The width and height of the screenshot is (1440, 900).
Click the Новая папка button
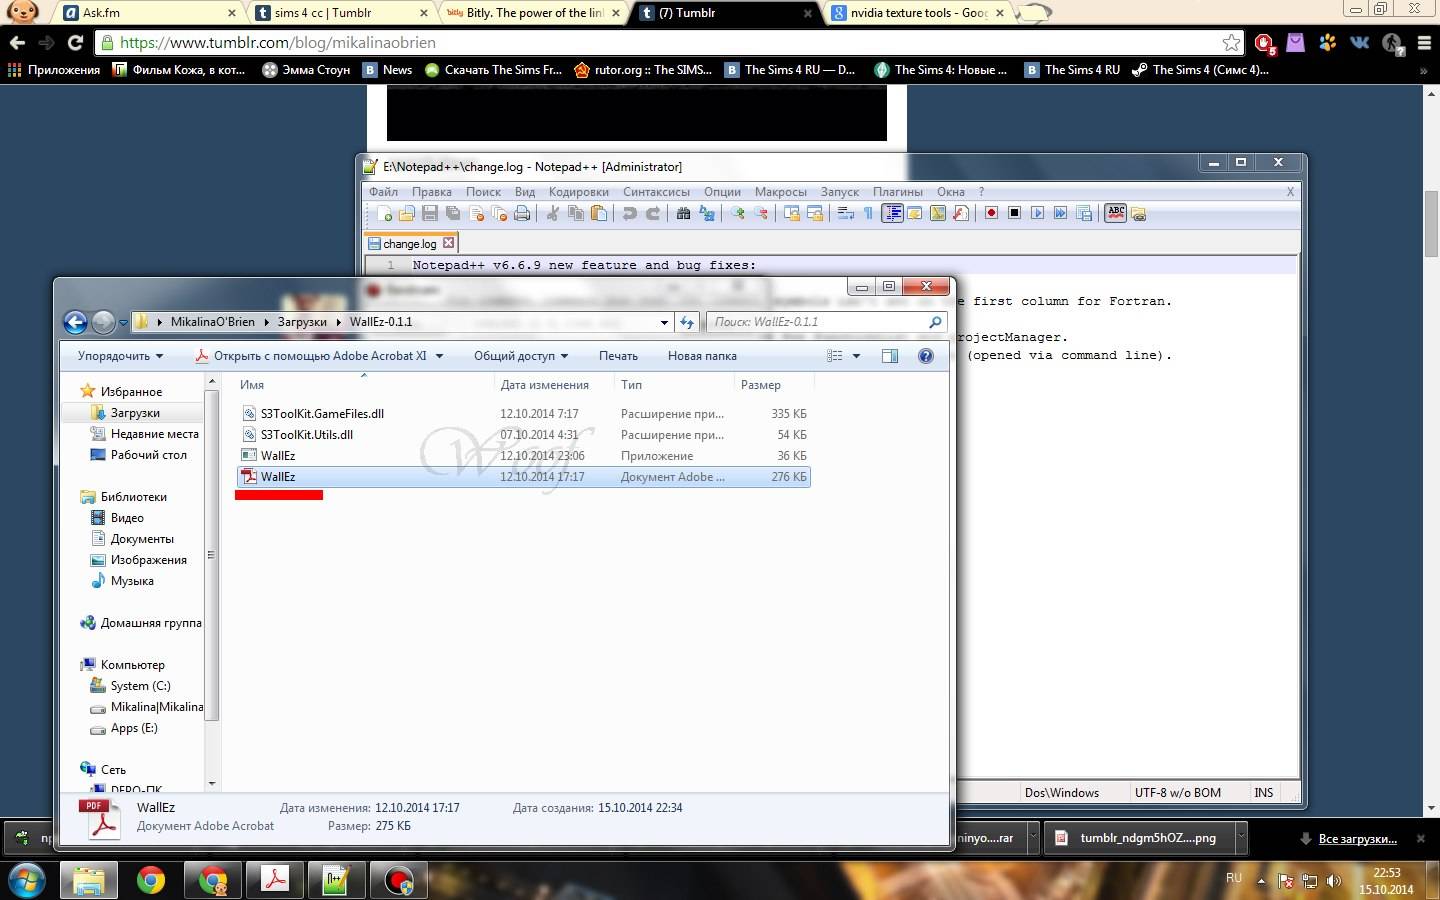tap(702, 356)
